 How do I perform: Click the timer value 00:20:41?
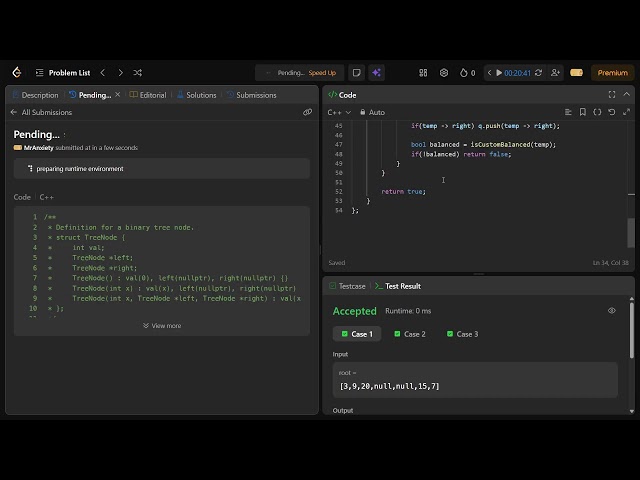click(517, 73)
